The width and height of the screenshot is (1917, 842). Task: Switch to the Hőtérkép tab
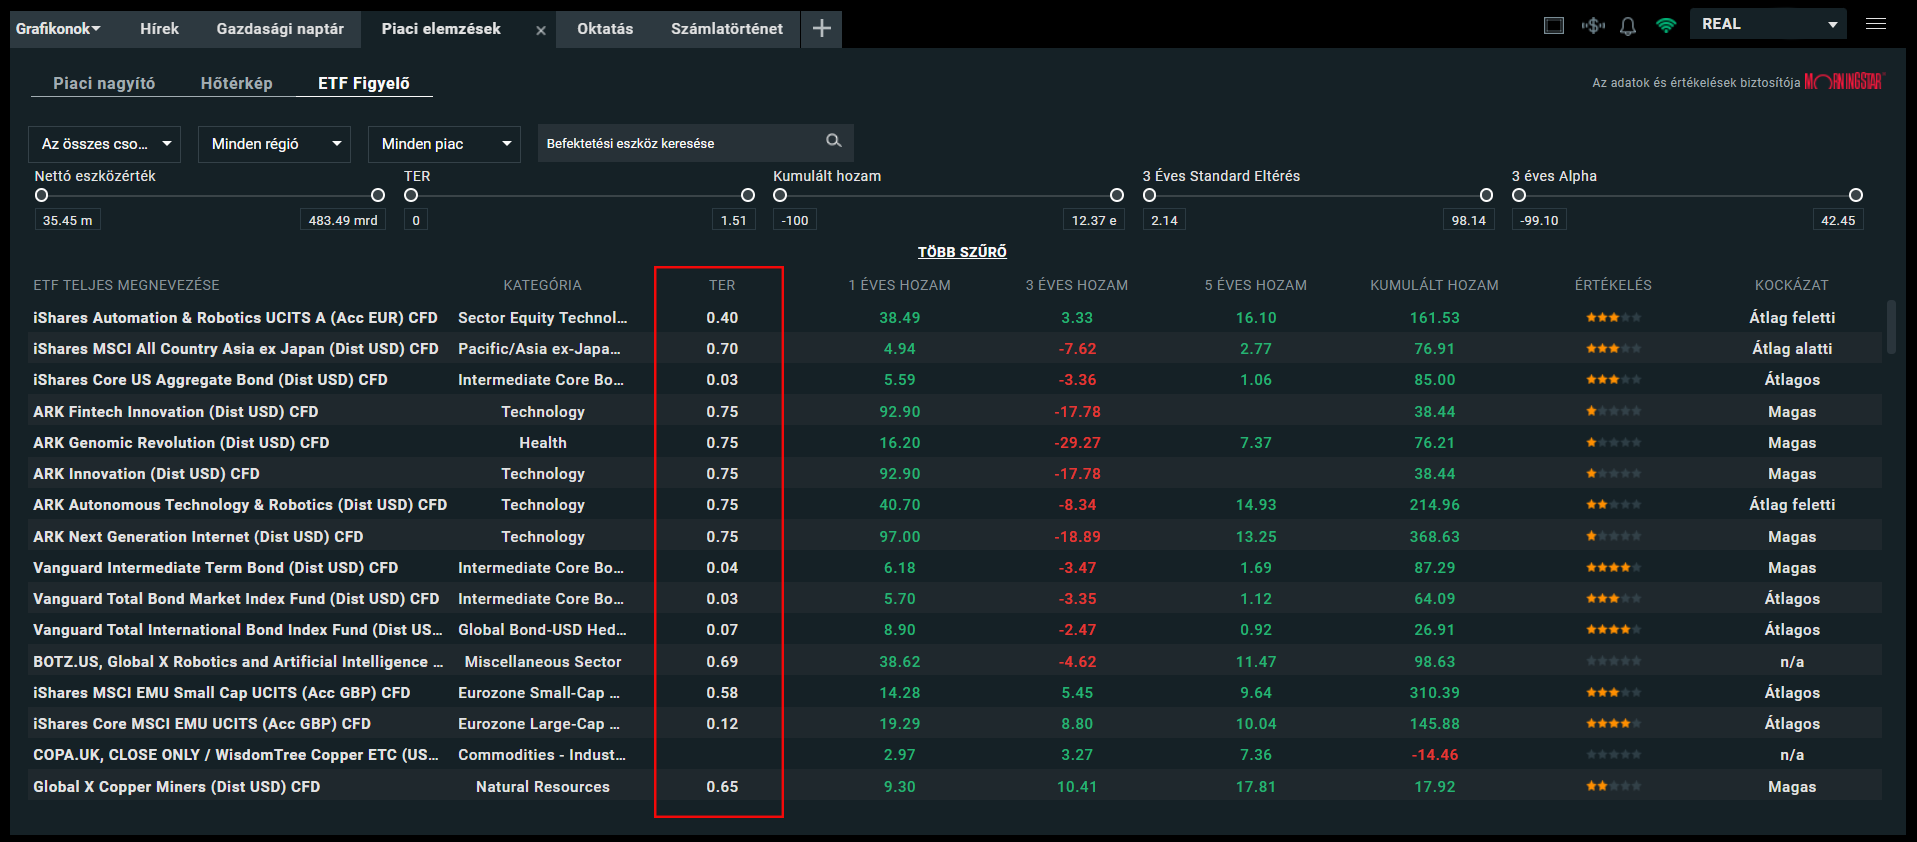pos(236,83)
